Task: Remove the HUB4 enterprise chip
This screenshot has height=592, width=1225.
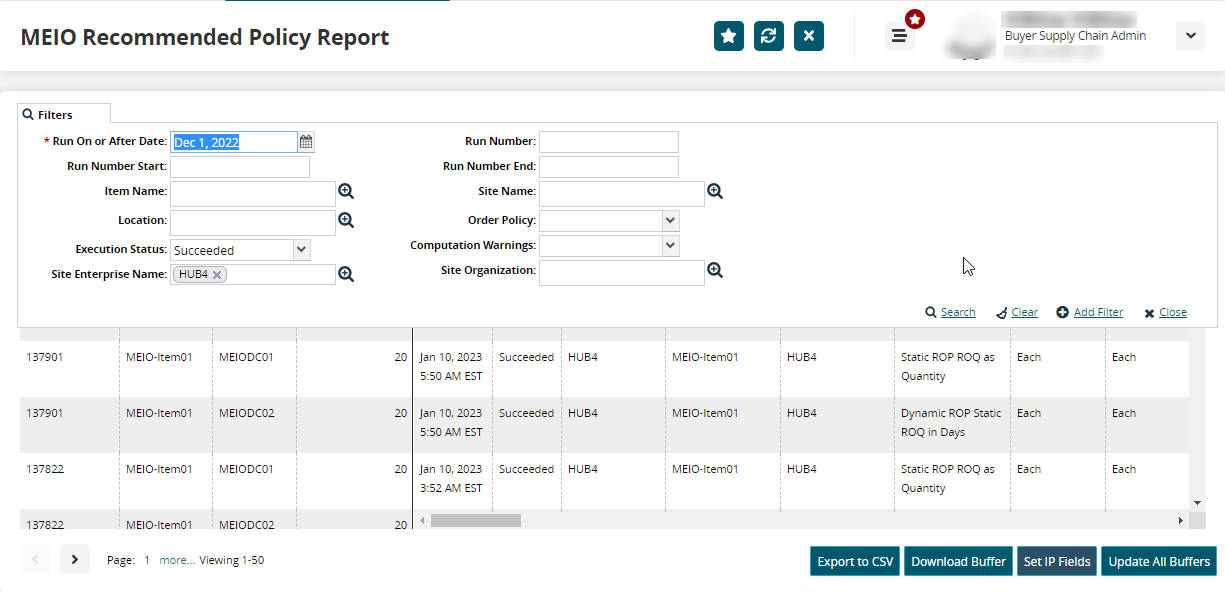Action: coord(217,275)
